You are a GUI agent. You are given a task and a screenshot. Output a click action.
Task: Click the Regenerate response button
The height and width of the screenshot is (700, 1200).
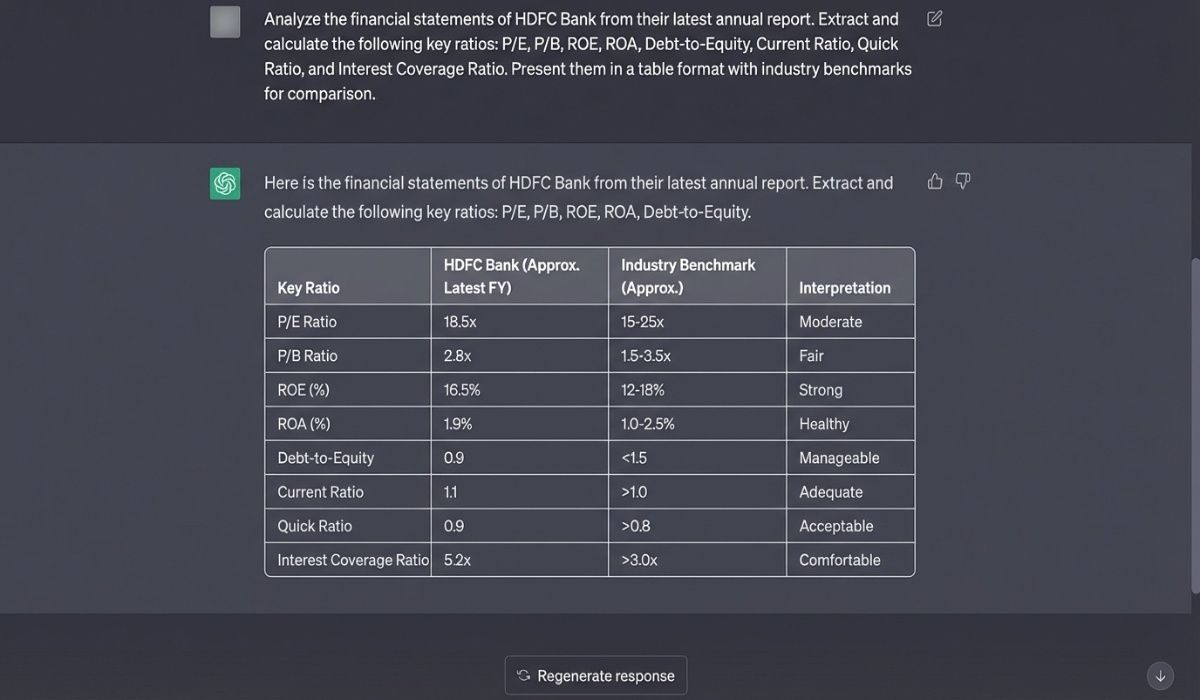(595, 675)
